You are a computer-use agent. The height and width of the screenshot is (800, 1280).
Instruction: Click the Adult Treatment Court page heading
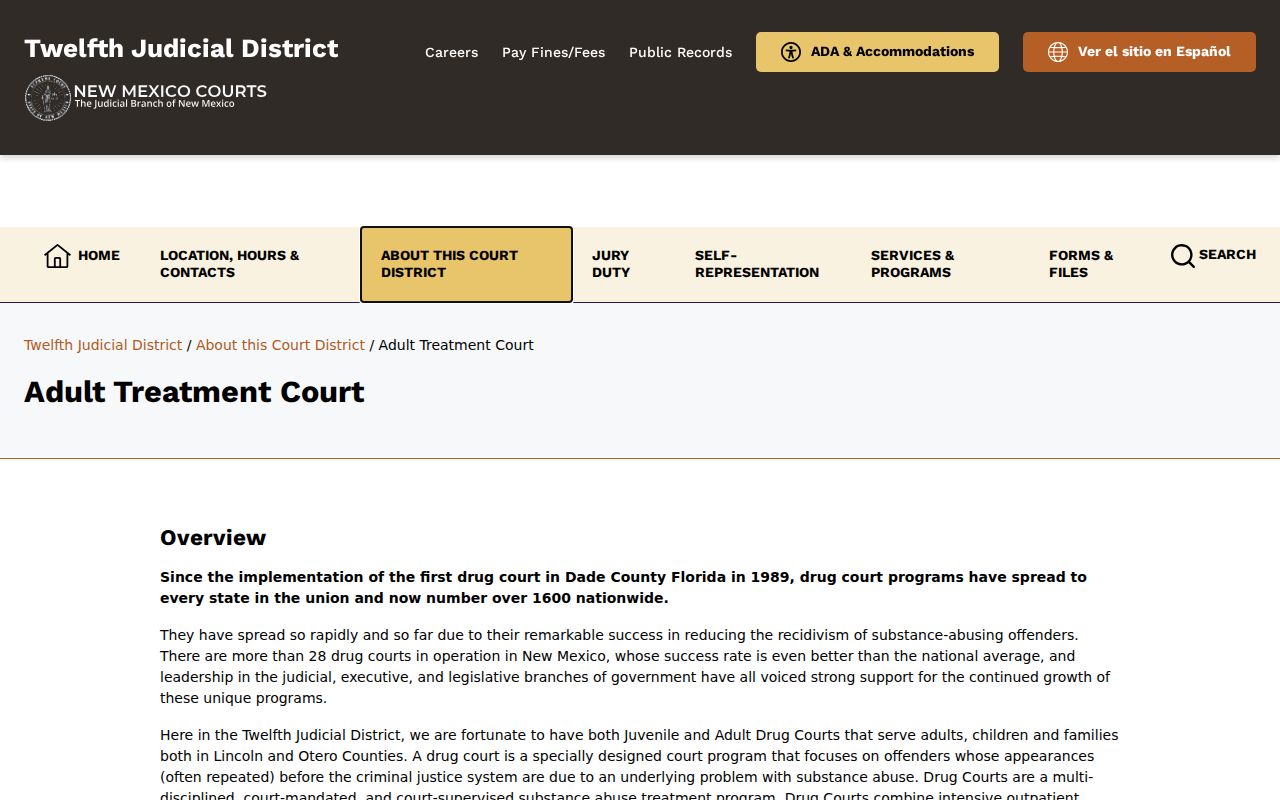(x=194, y=392)
